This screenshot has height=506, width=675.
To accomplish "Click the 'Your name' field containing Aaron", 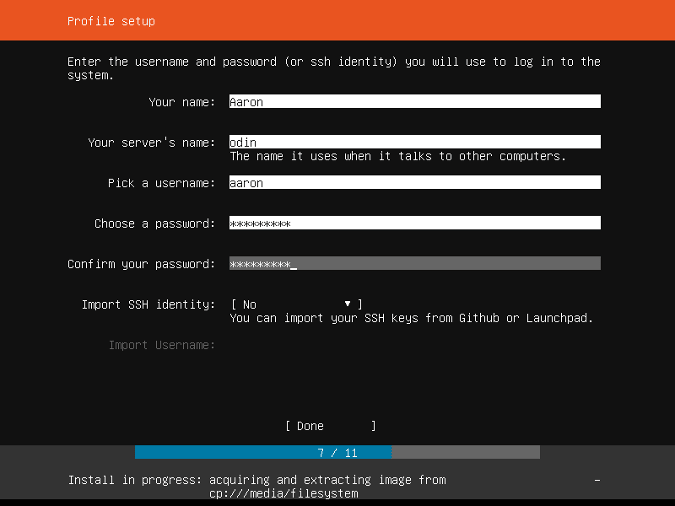I will click(x=414, y=102).
